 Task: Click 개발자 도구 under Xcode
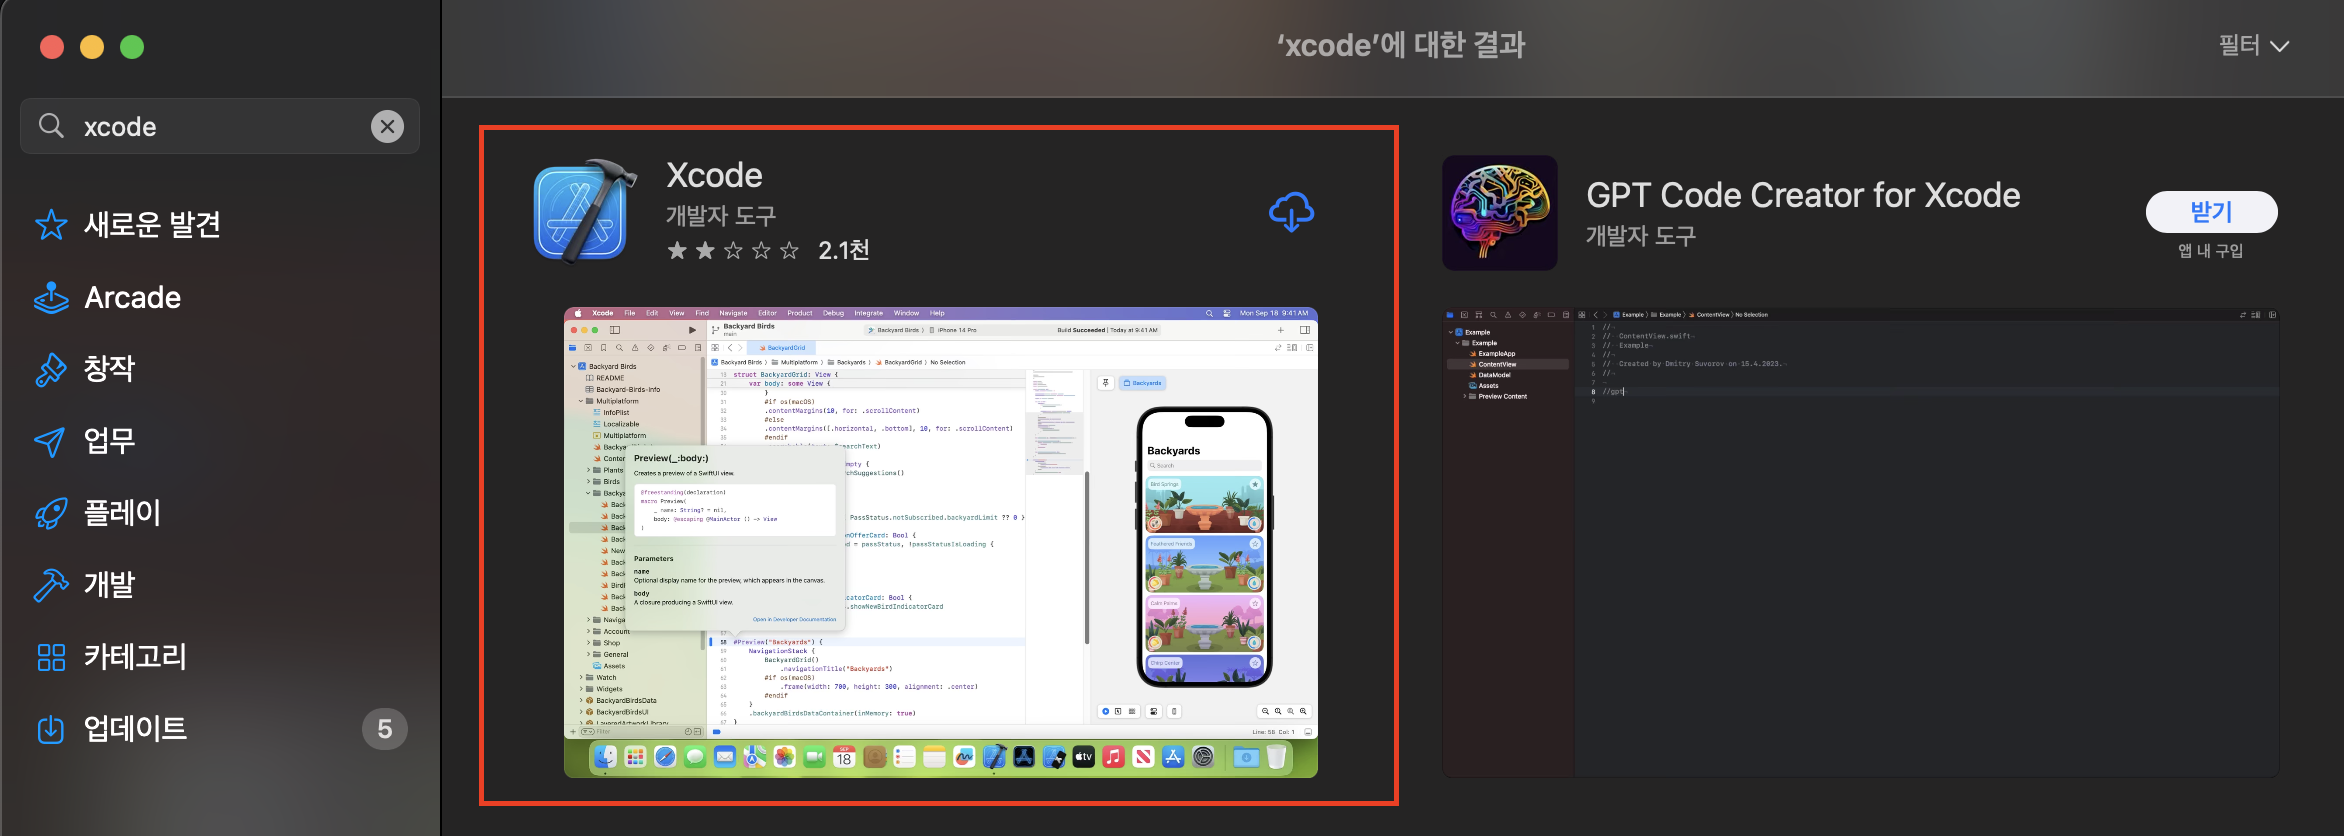click(721, 216)
